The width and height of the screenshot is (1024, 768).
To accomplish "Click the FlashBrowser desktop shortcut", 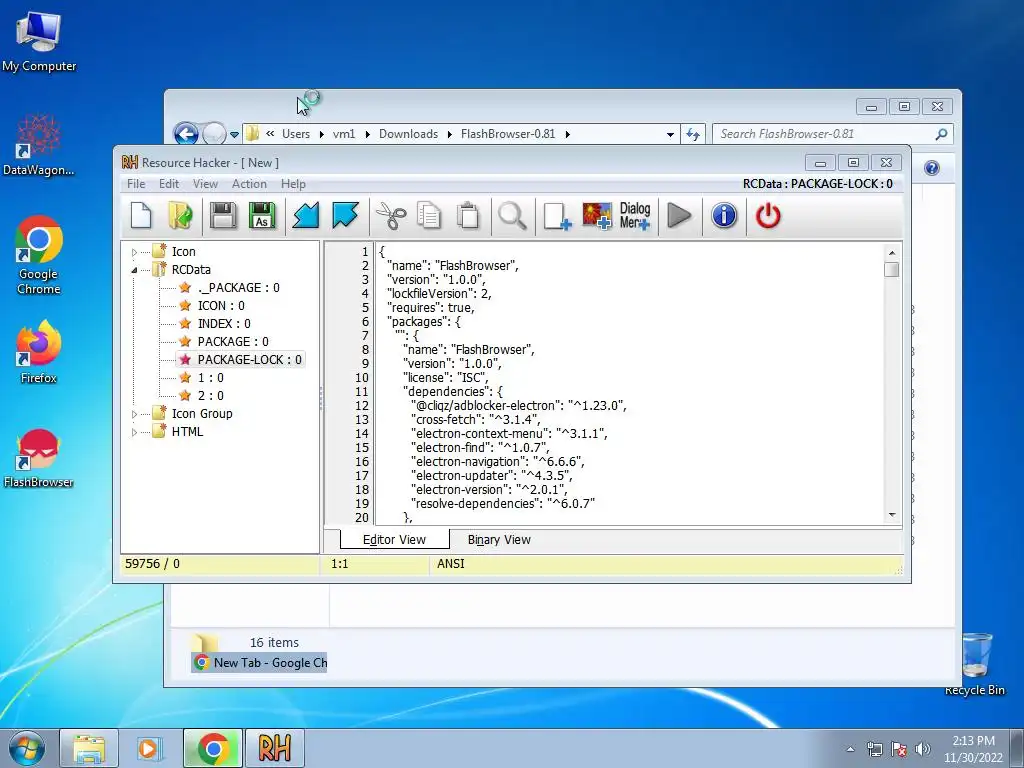I will pos(38,458).
